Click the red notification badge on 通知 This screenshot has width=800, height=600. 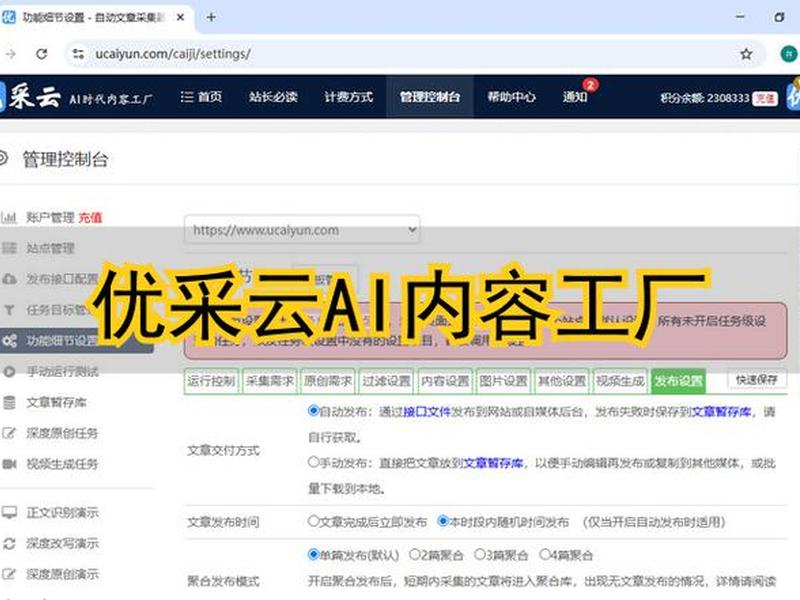pyautogui.click(x=590, y=85)
